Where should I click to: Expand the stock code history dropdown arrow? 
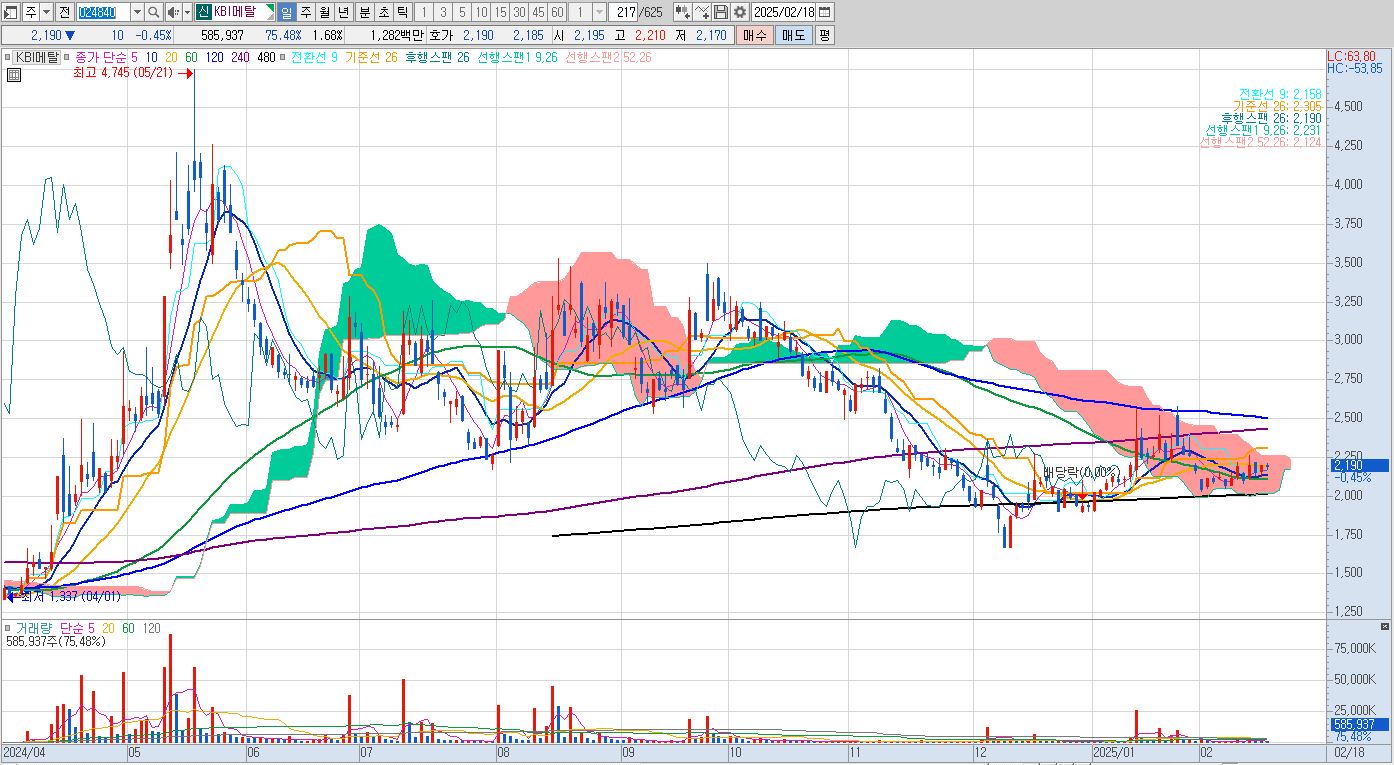pos(137,12)
